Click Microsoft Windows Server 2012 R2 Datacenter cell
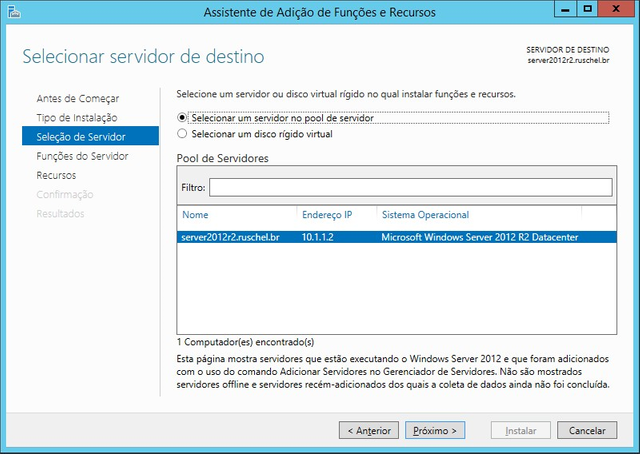 [x=480, y=237]
